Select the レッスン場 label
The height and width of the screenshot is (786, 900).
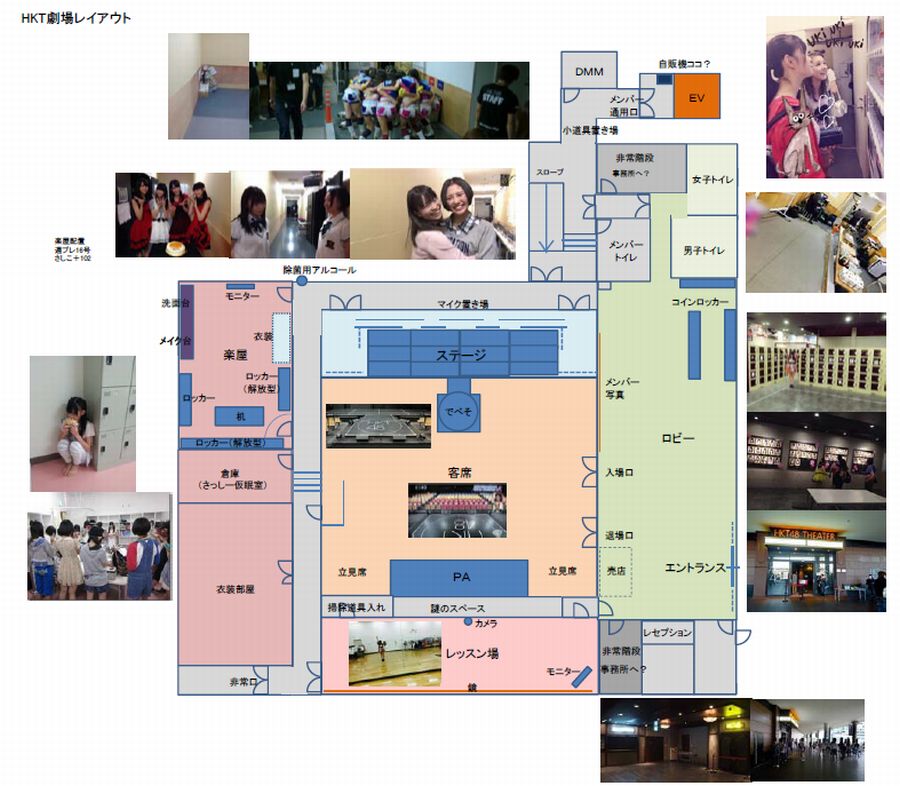[472, 653]
